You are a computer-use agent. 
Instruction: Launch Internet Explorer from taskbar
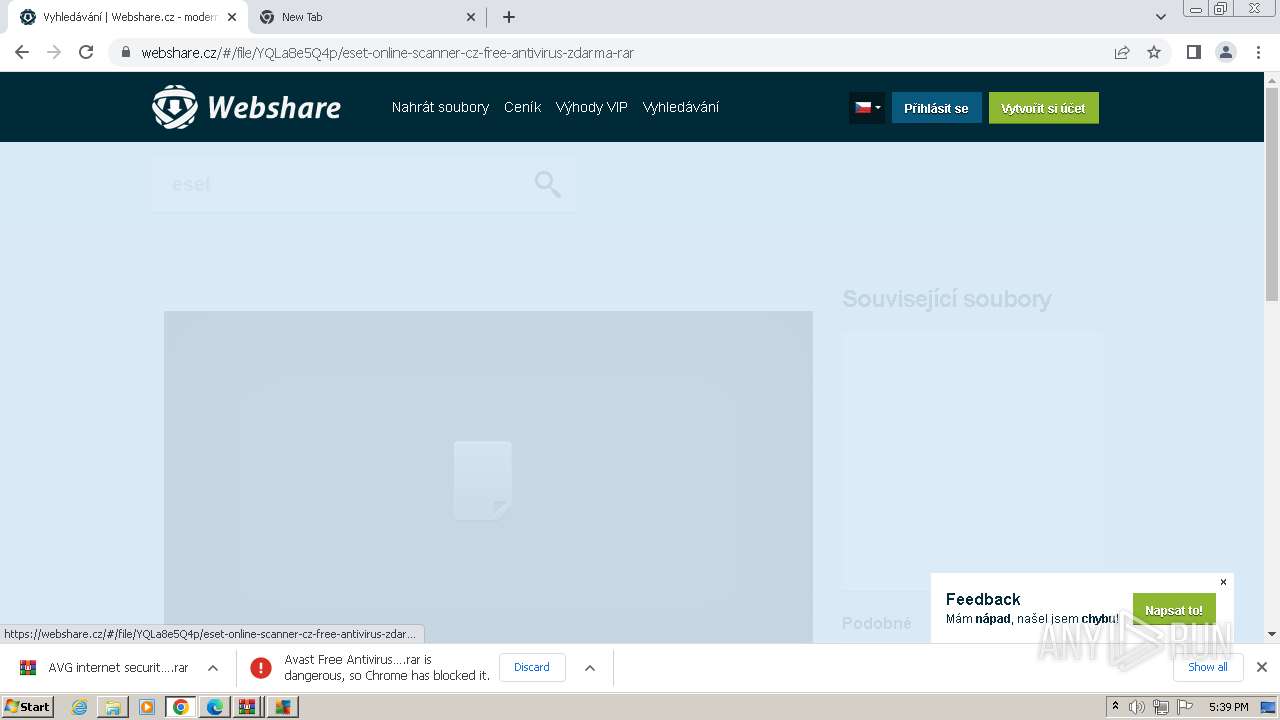(x=80, y=707)
